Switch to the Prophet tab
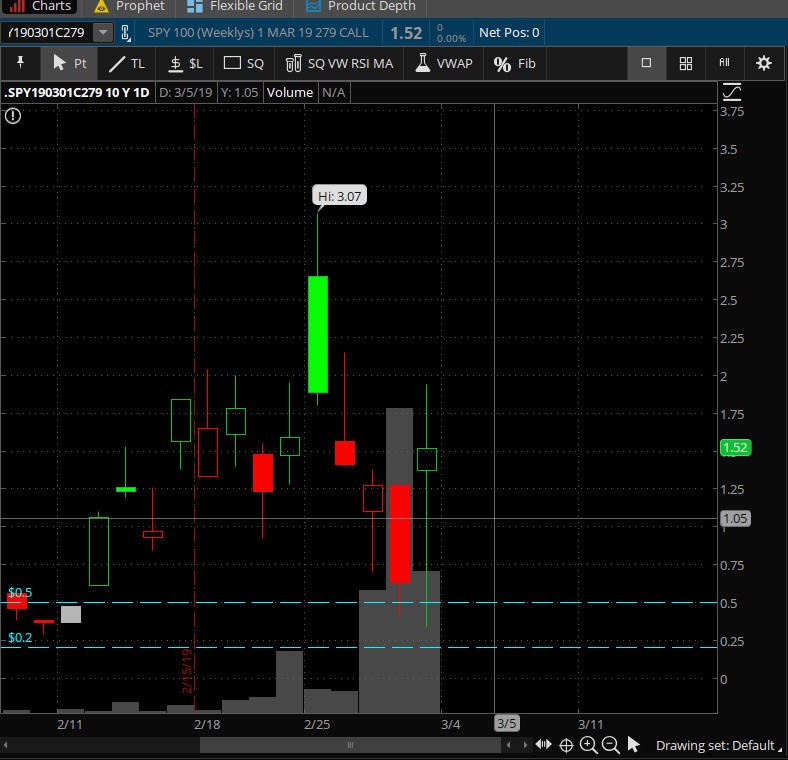Image resolution: width=788 pixels, height=760 pixels. [130, 6]
